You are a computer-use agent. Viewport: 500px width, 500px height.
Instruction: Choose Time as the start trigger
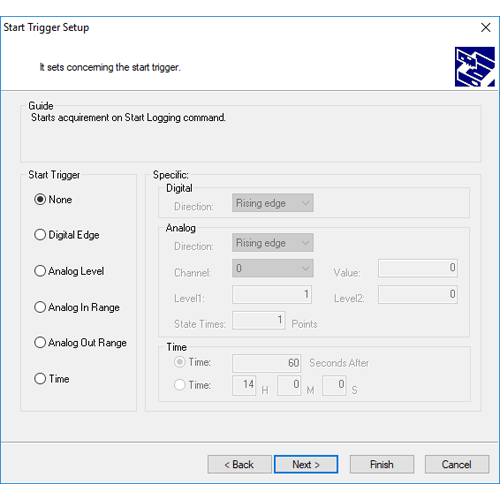point(52,378)
